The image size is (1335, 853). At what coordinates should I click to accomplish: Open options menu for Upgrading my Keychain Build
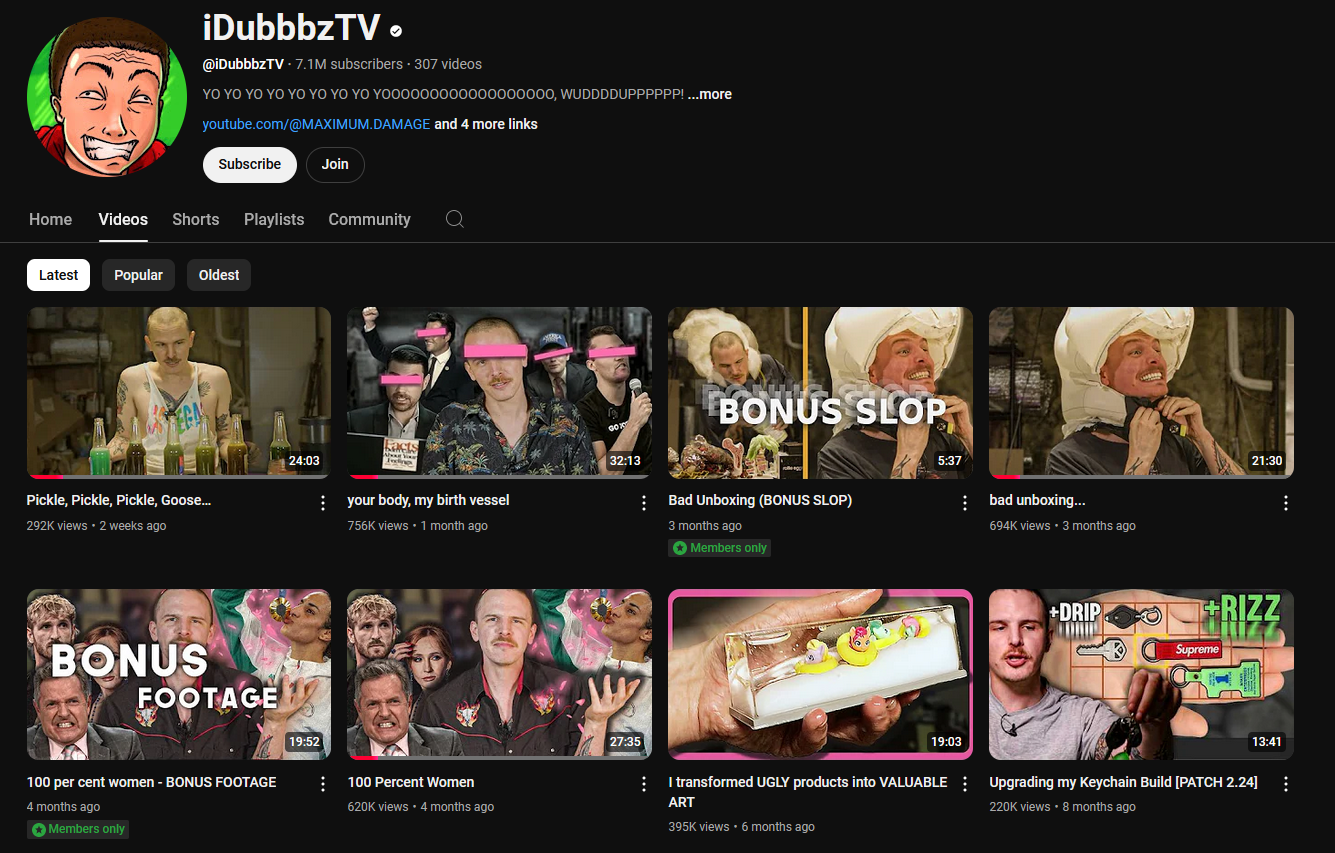1286,785
